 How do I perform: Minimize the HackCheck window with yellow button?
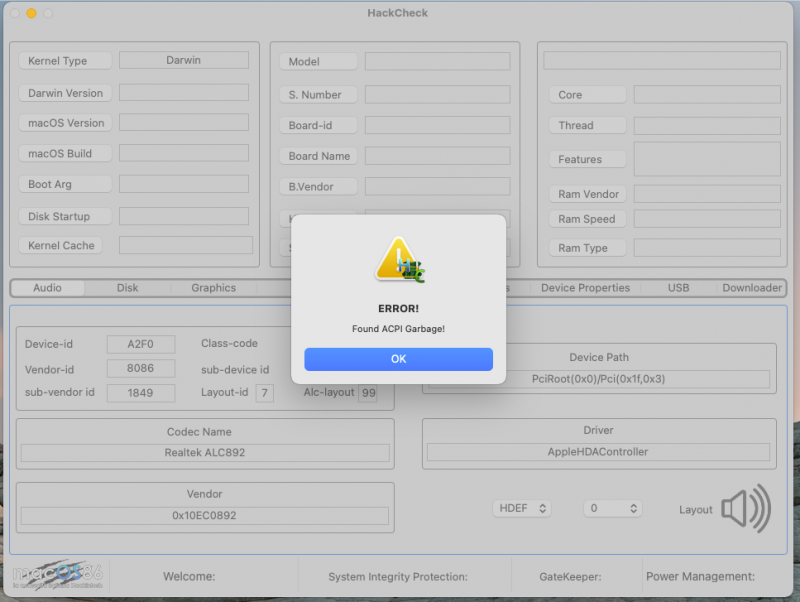pos(32,13)
